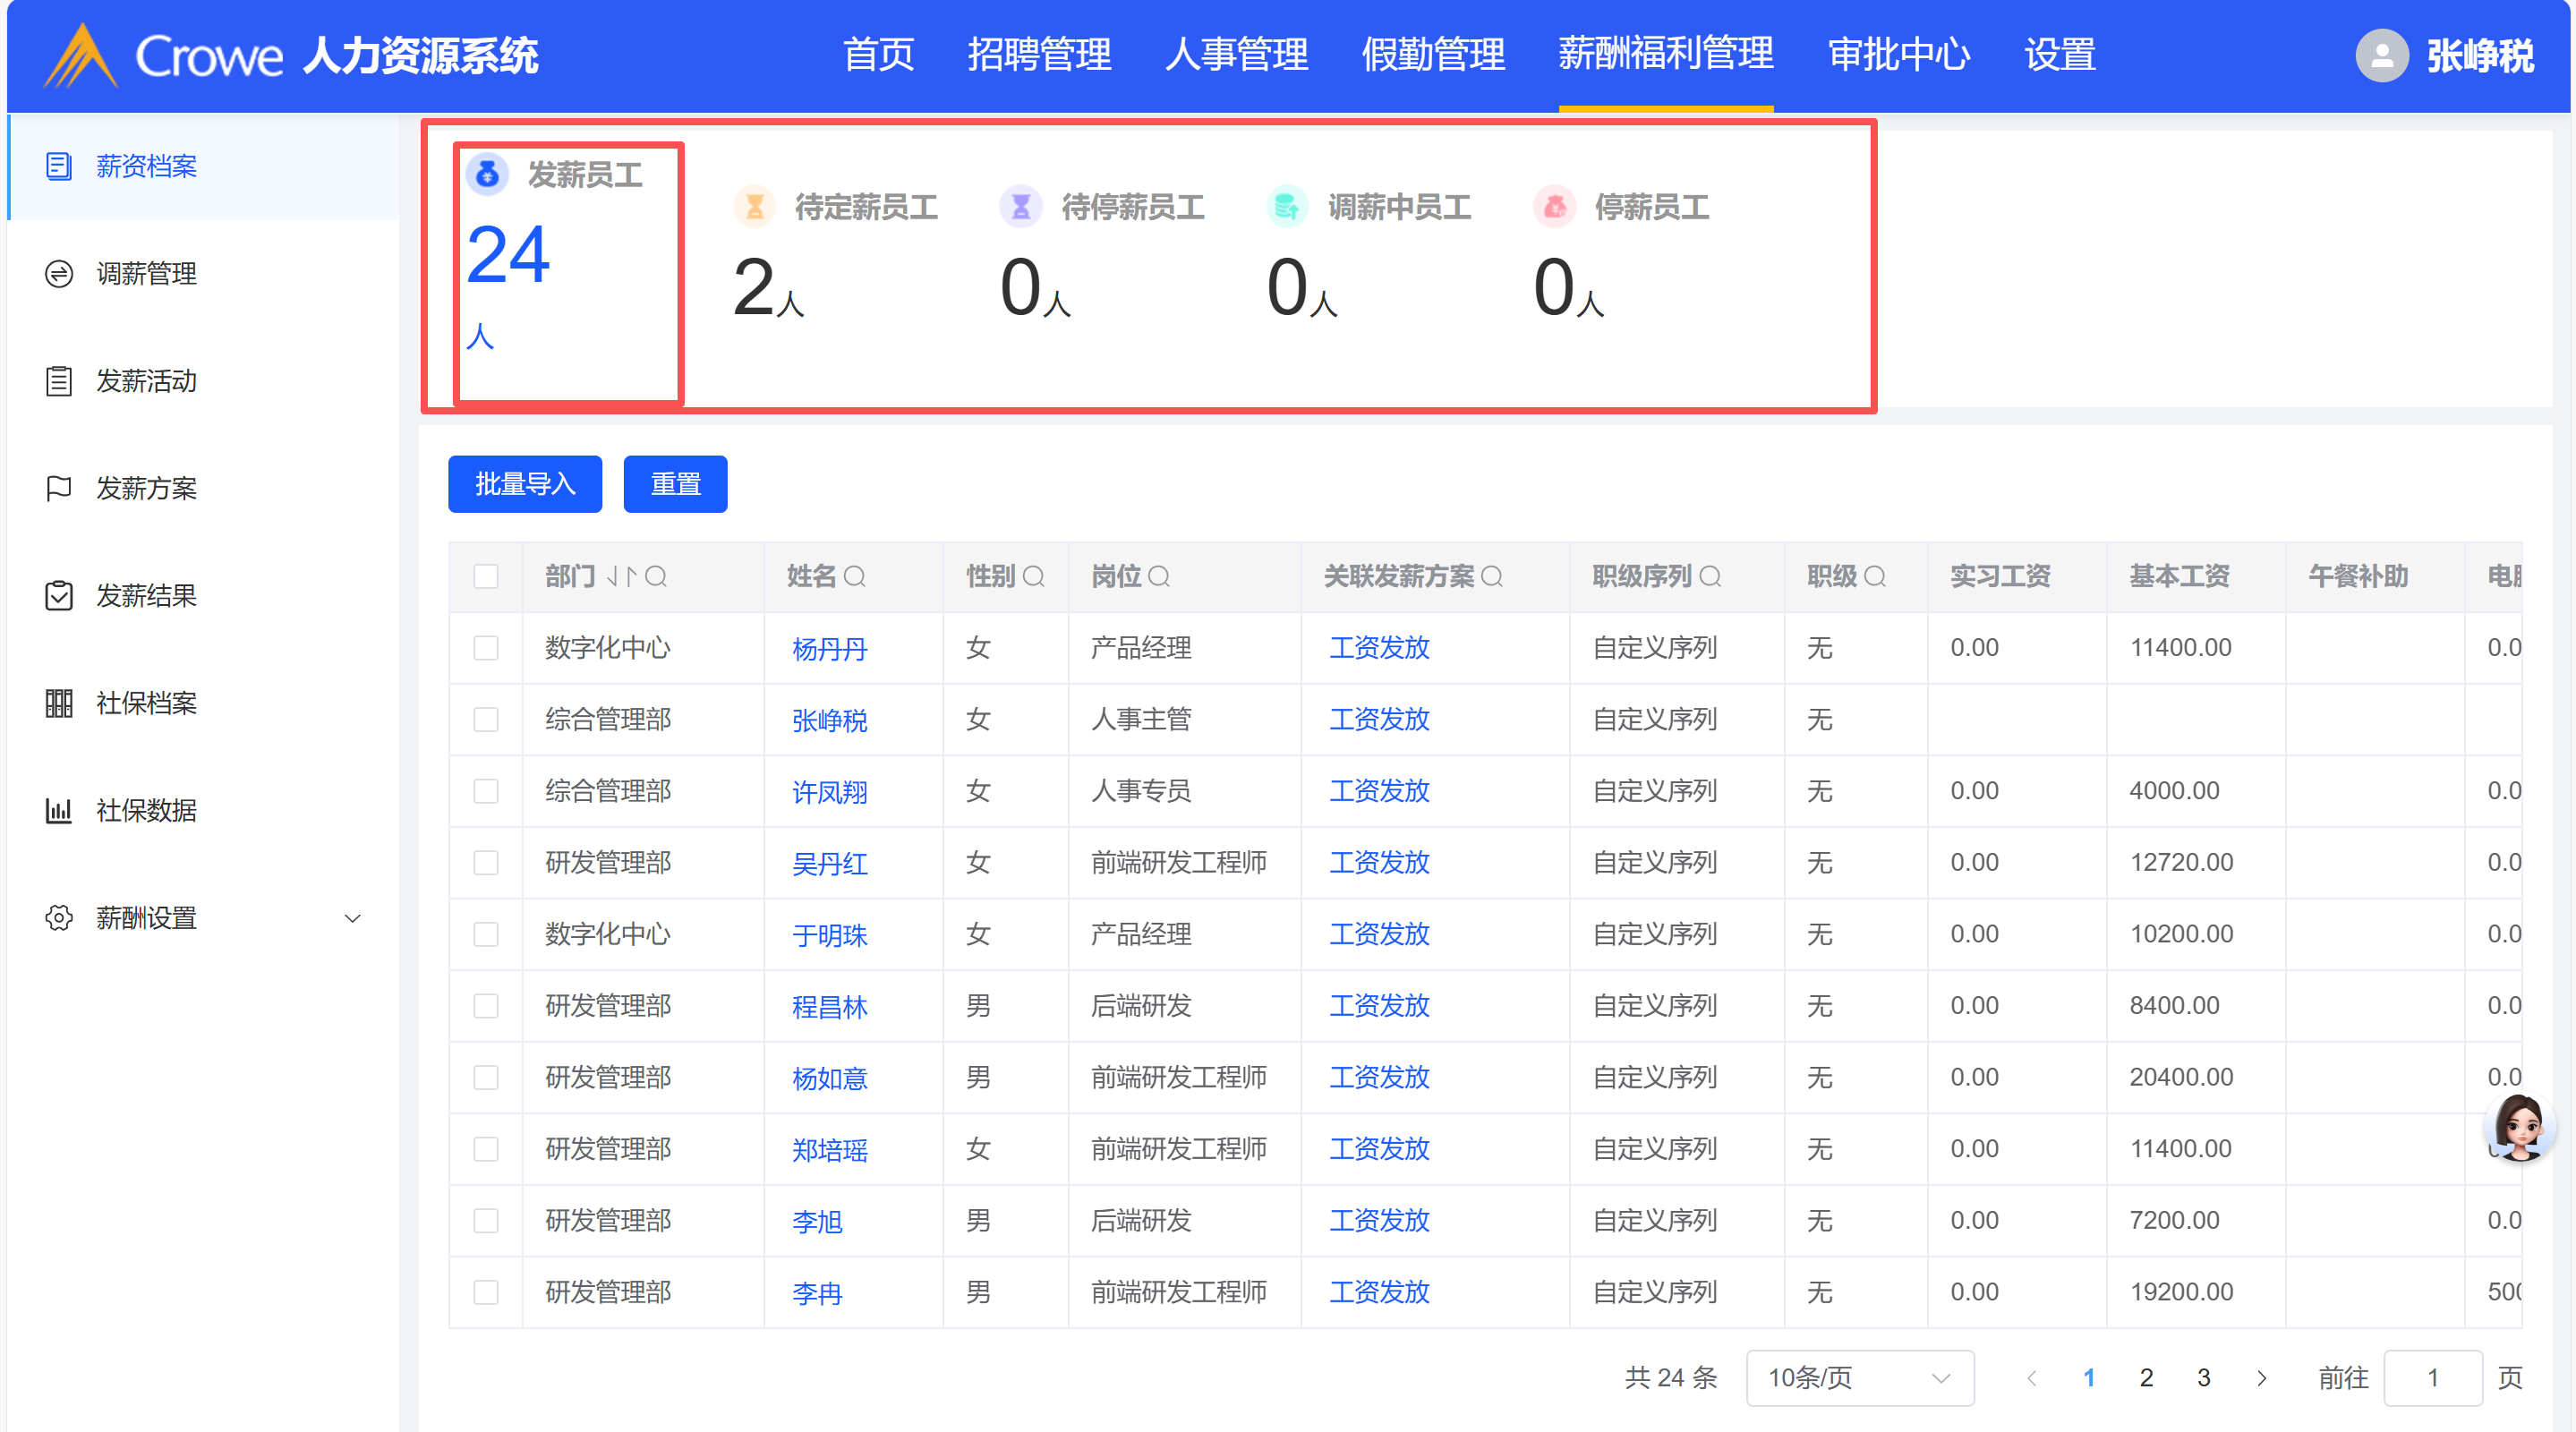Click search icon in 姓名 column header
The image size is (2576, 1432).
pyautogui.click(x=855, y=577)
